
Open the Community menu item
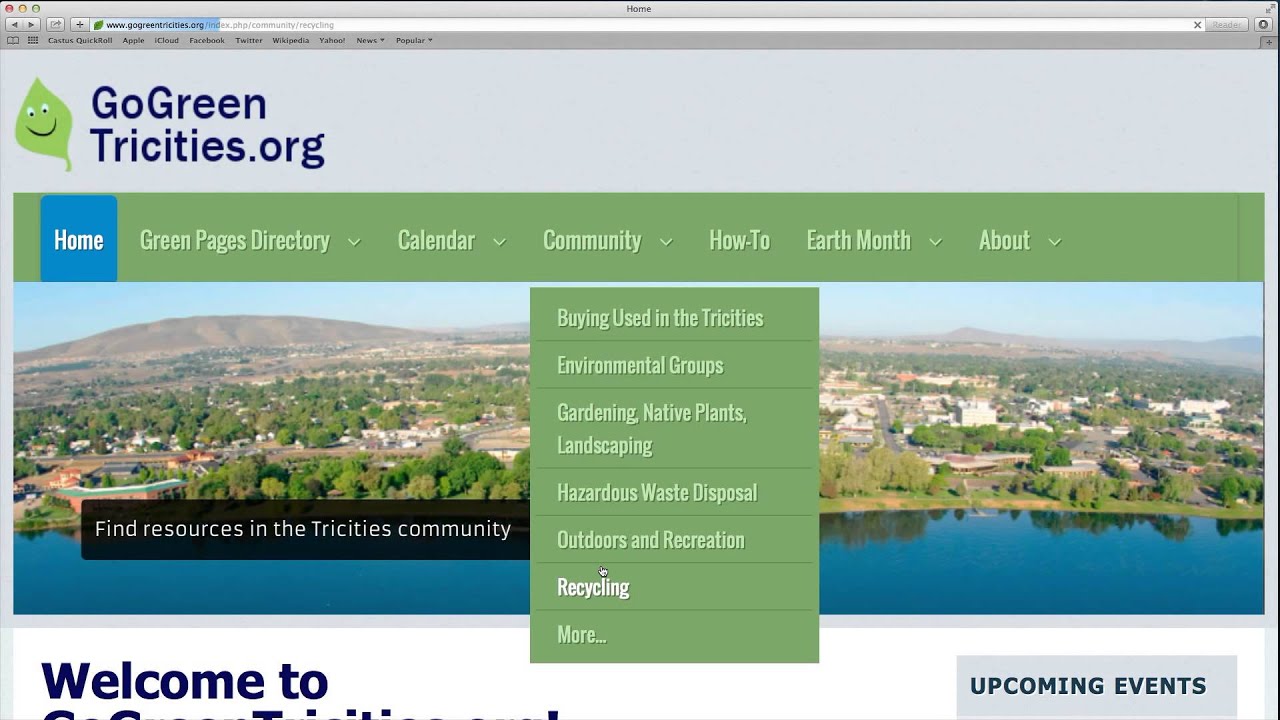592,240
